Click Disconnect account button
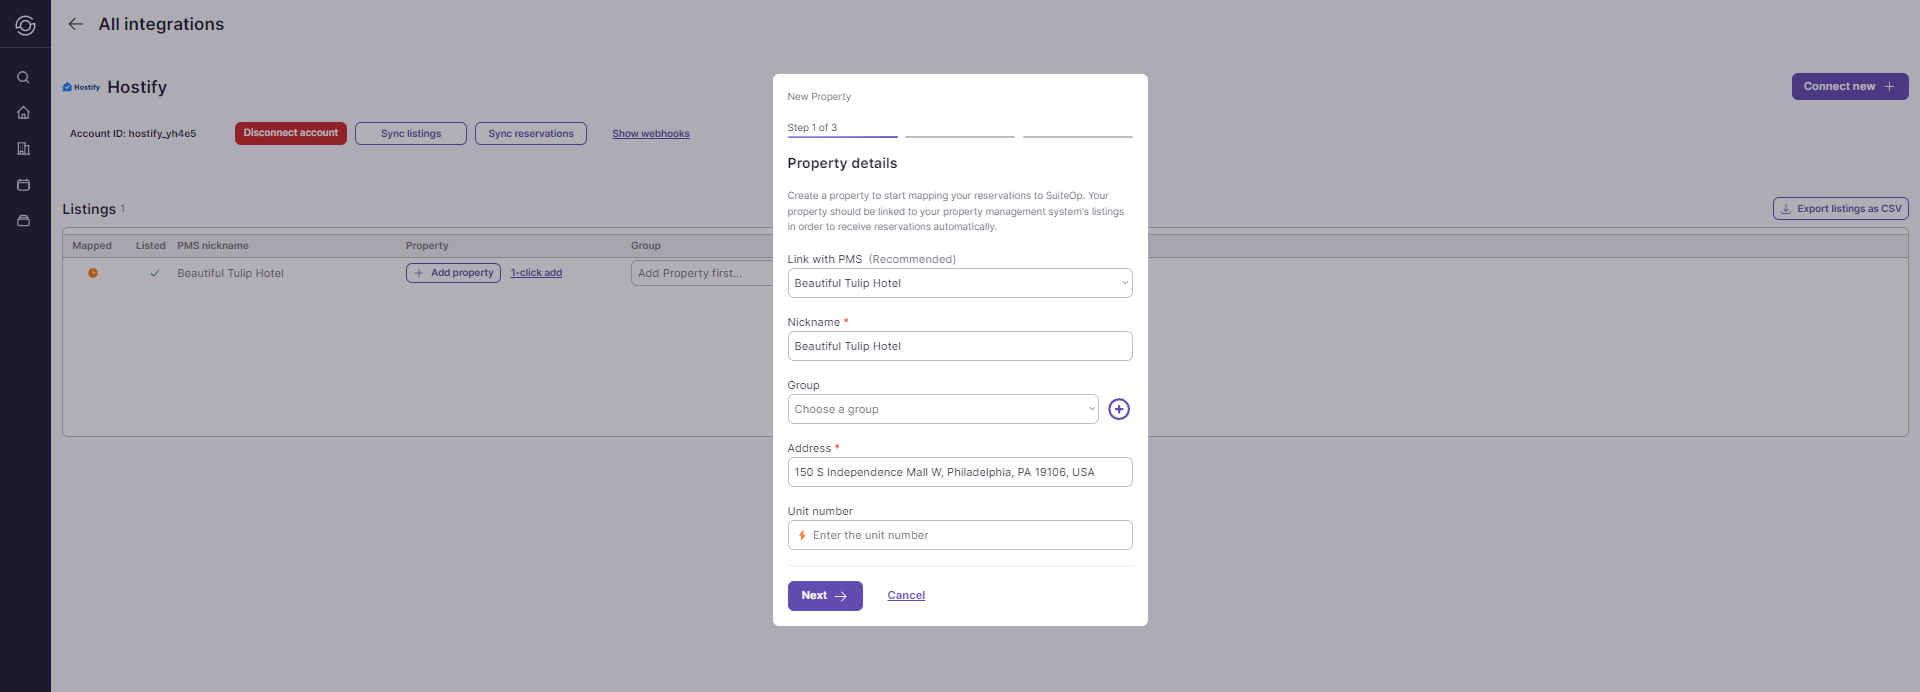The height and width of the screenshot is (692, 1920). (x=291, y=133)
